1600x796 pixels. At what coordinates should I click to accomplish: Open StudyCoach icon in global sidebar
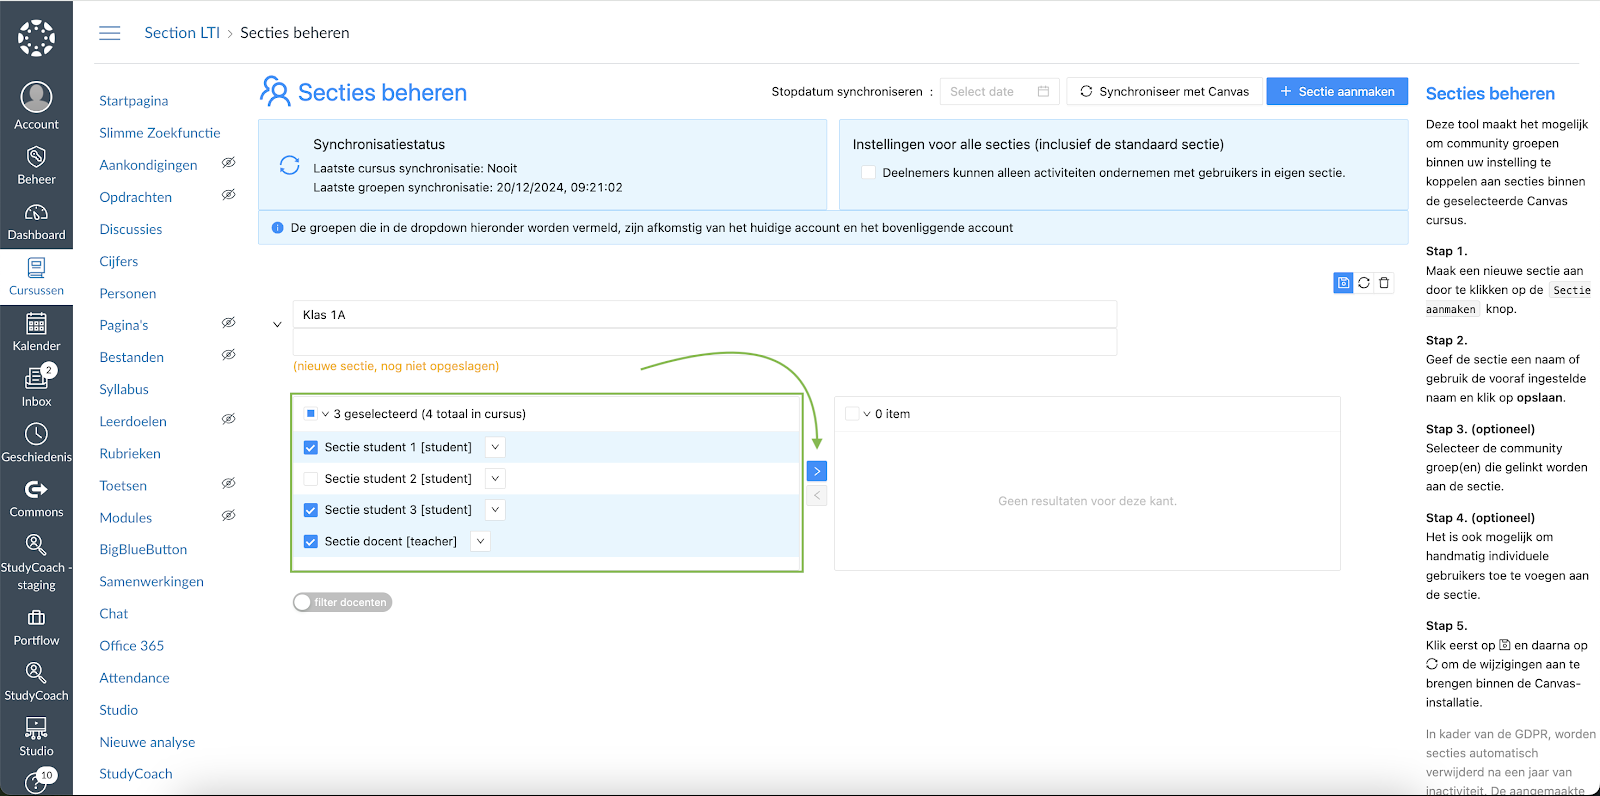coord(36,672)
